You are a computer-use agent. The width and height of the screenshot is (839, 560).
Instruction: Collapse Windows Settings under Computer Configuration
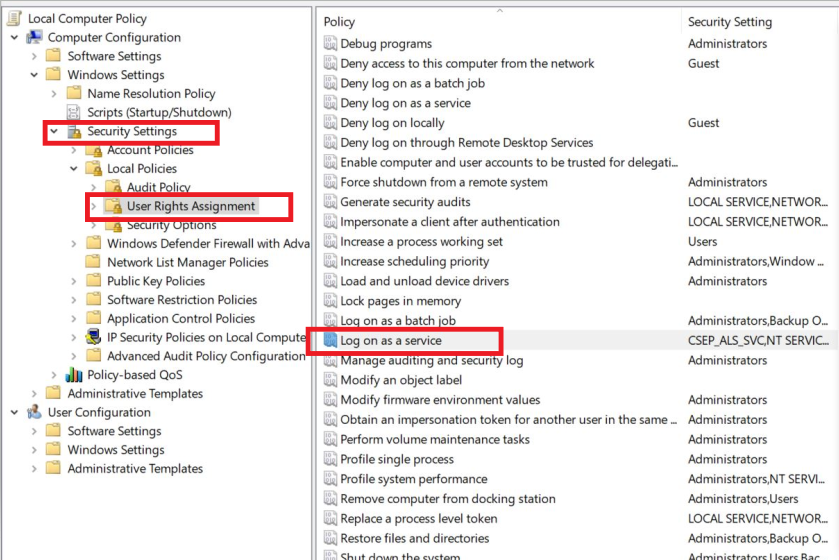[34, 75]
